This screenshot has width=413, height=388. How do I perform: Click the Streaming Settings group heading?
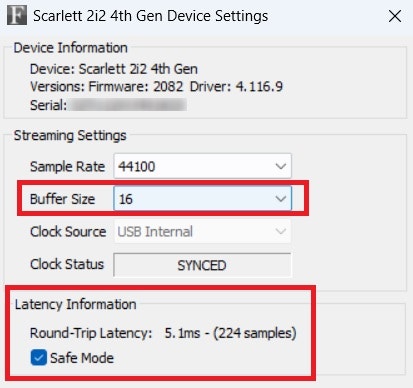point(70,136)
